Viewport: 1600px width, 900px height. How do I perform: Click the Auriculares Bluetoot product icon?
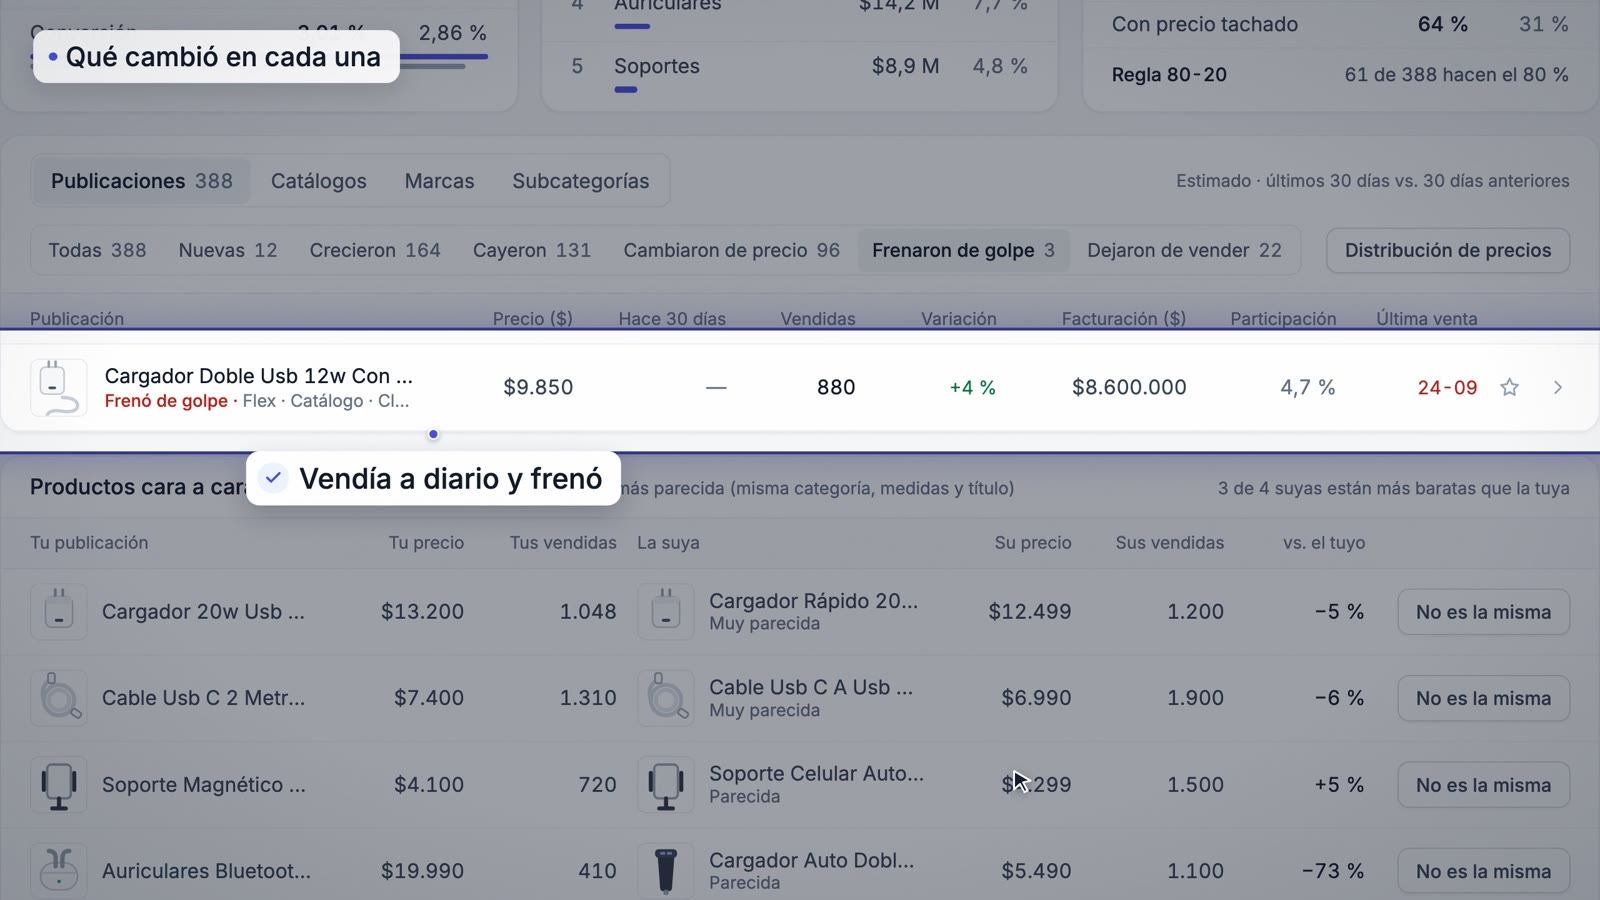pyautogui.click(x=58, y=871)
